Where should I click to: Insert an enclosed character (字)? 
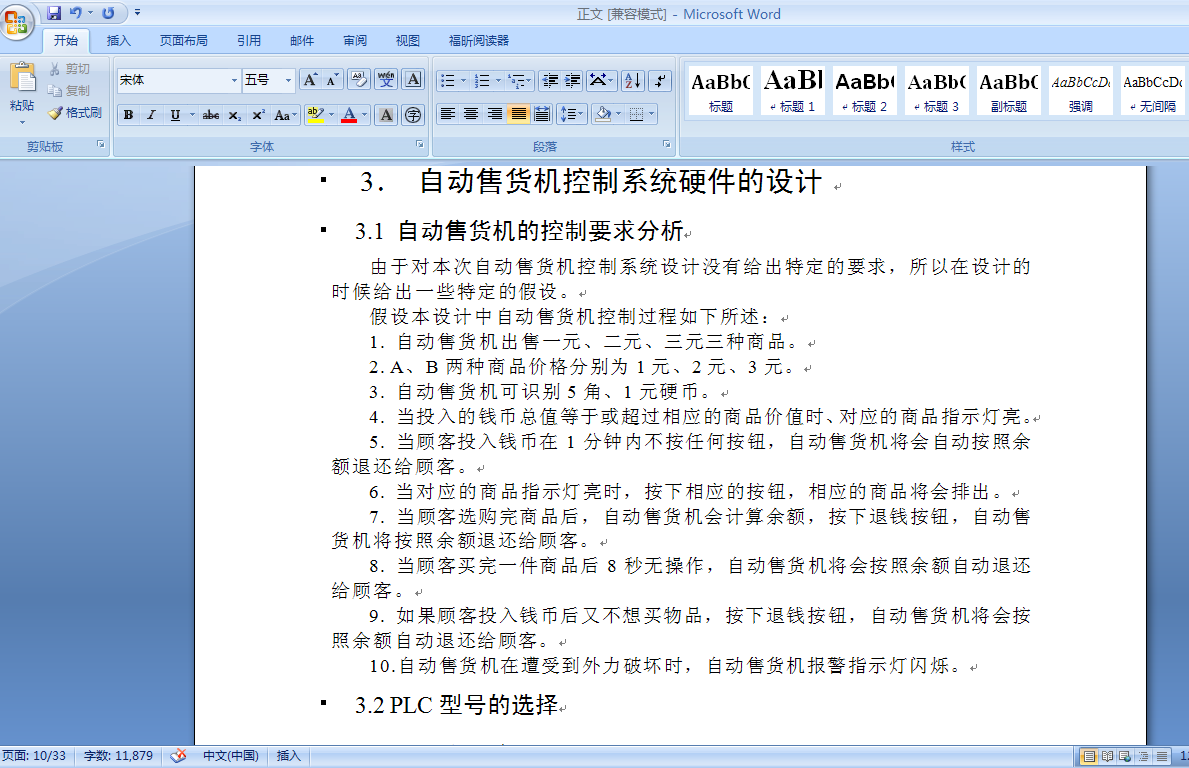[x=413, y=114]
